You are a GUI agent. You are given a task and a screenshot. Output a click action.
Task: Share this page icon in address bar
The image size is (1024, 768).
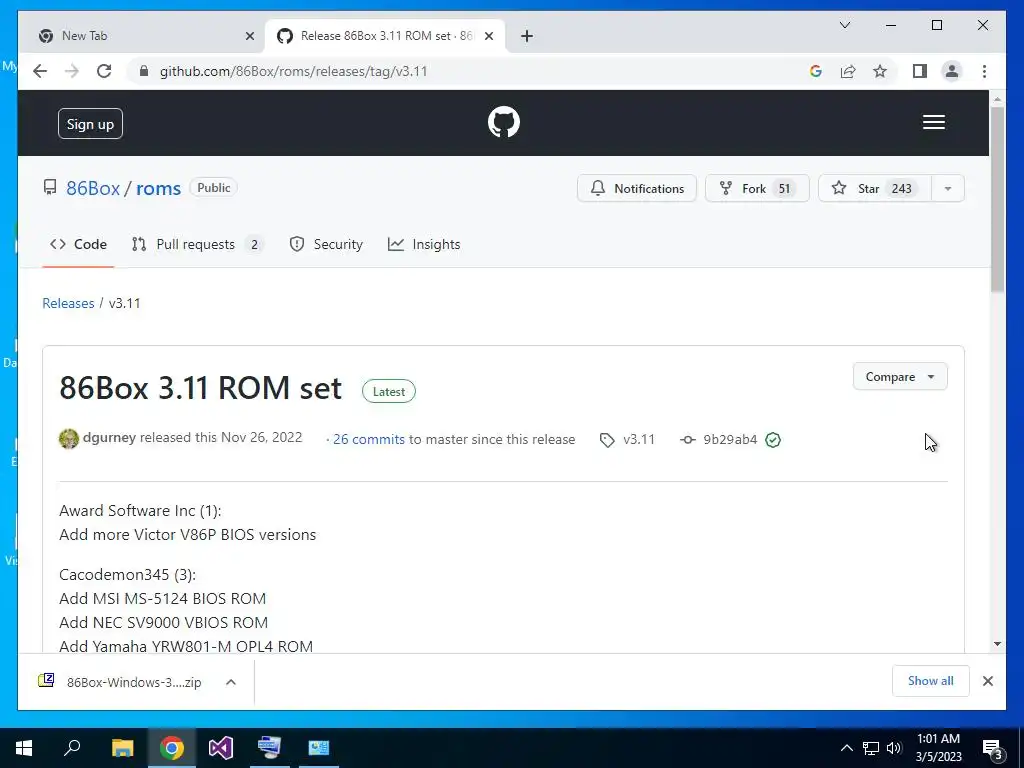(x=848, y=71)
